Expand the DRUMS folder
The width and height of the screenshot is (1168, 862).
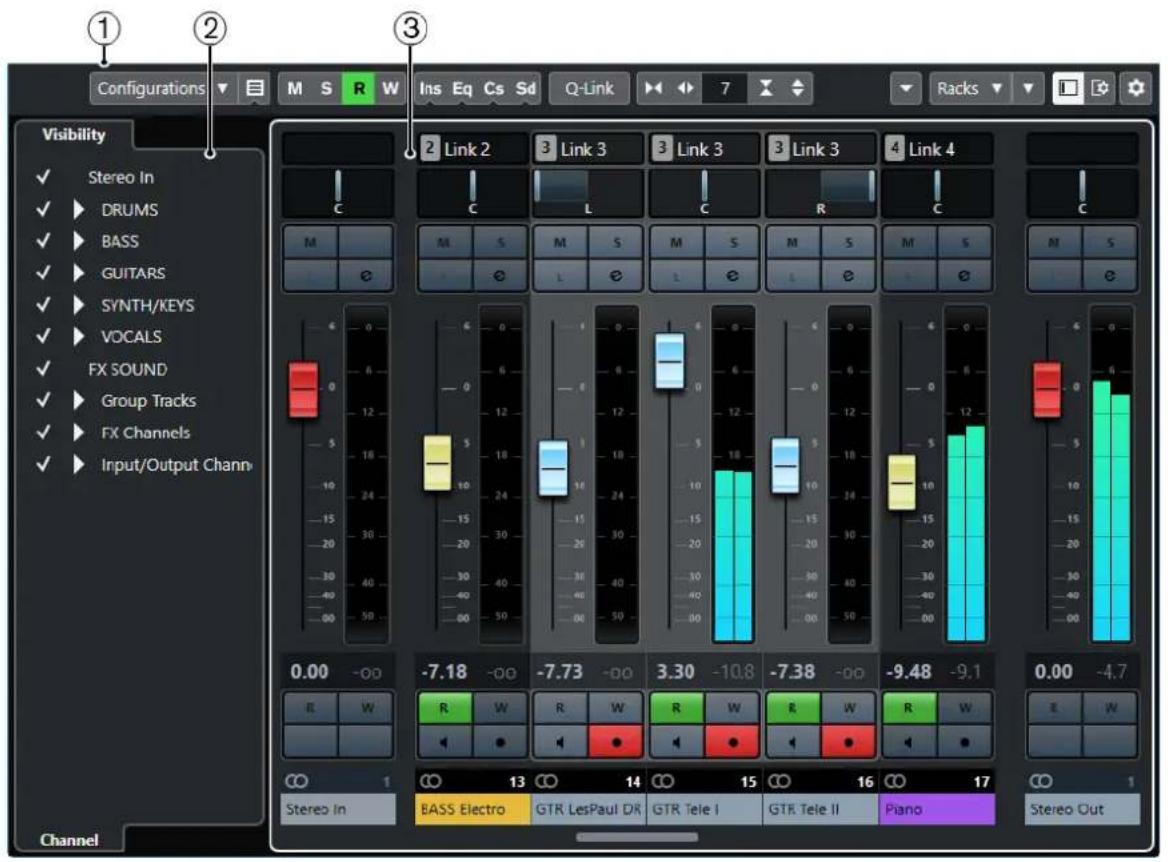78,209
